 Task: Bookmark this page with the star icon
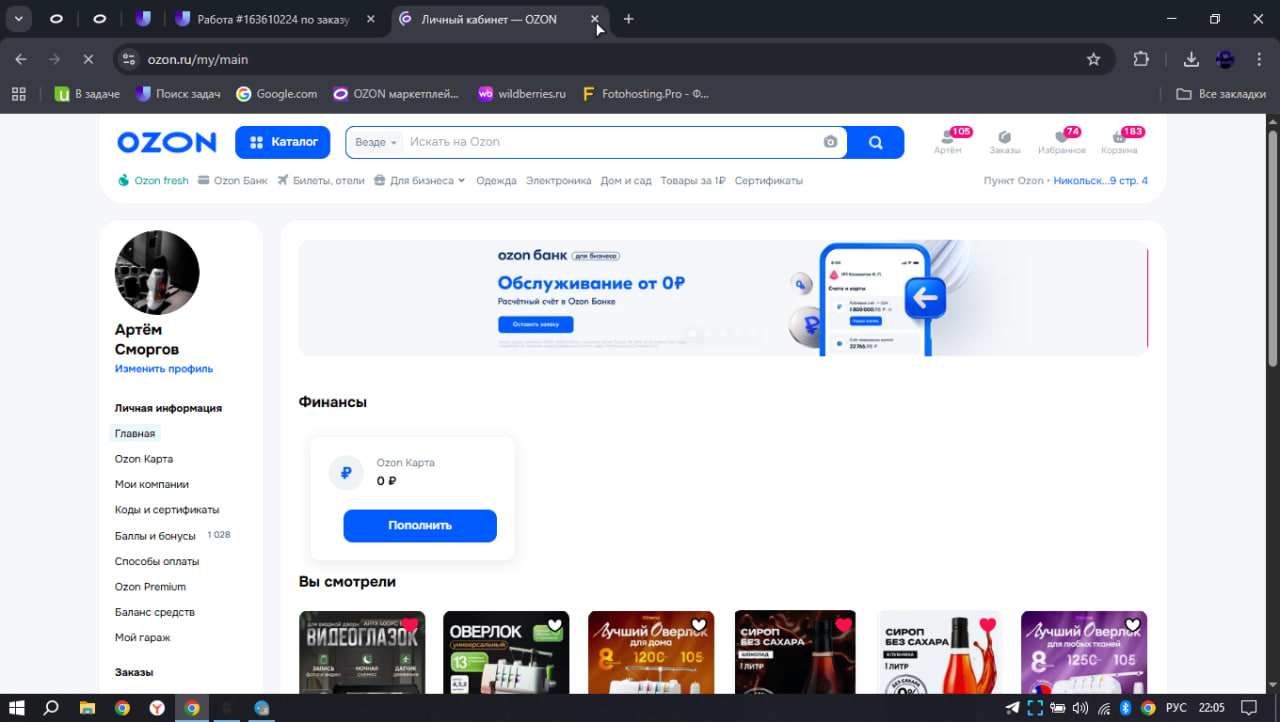click(x=1093, y=59)
